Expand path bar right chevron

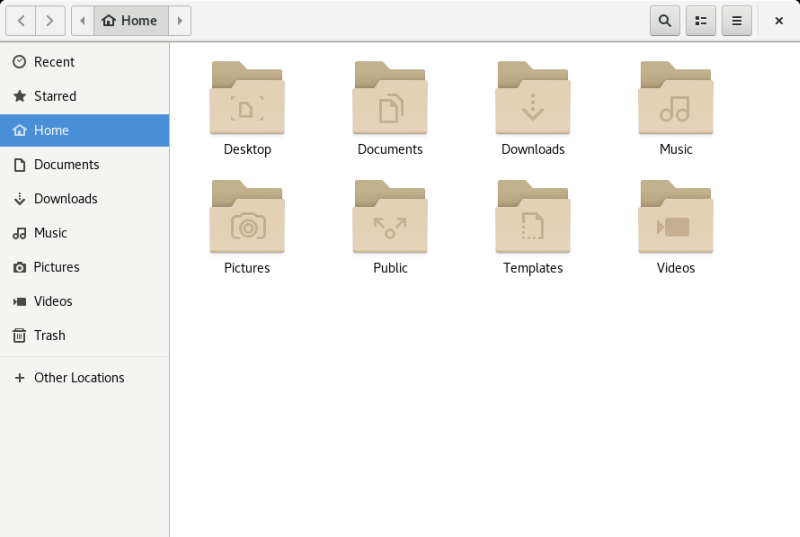tap(179, 20)
